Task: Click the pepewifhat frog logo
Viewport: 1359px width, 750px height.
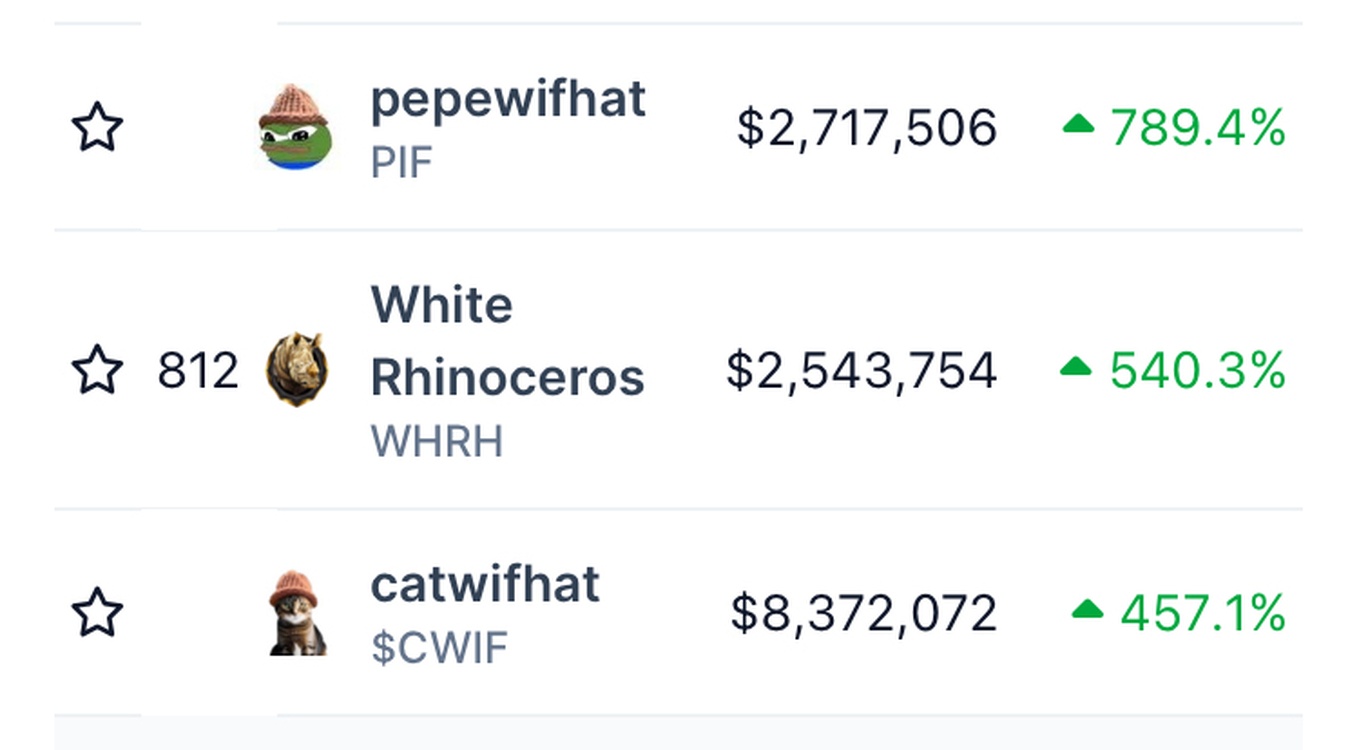Action: pyautogui.click(x=296, y=127)
